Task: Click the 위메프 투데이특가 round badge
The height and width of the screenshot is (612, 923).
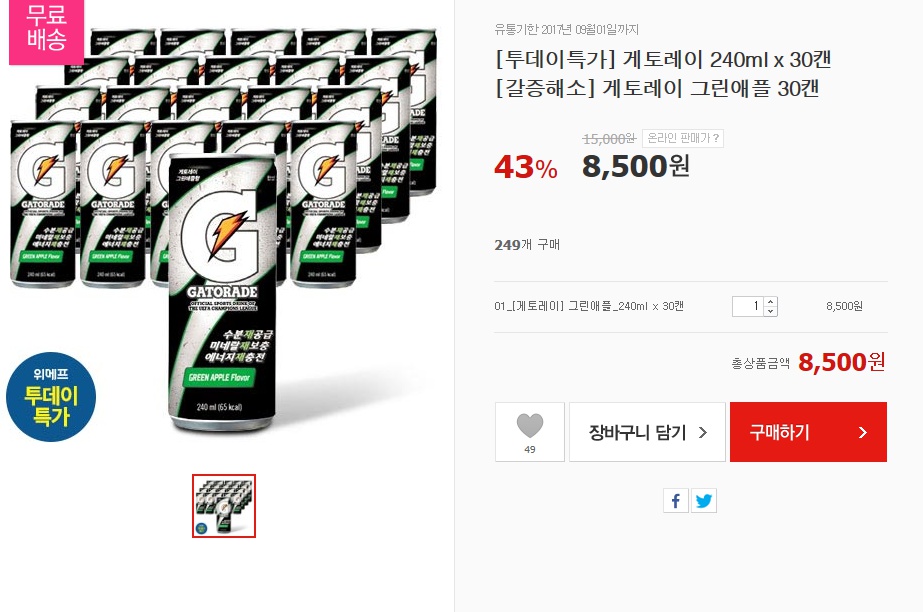Action: click(x=51, y=397)
